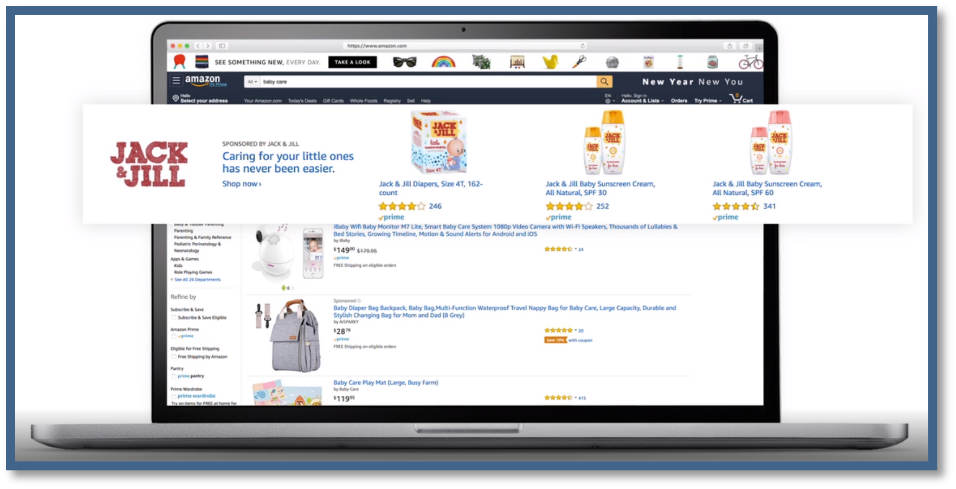Screen dimensions: 956x489
Task: Click the browser back arrow
Action: click(198, 46)
